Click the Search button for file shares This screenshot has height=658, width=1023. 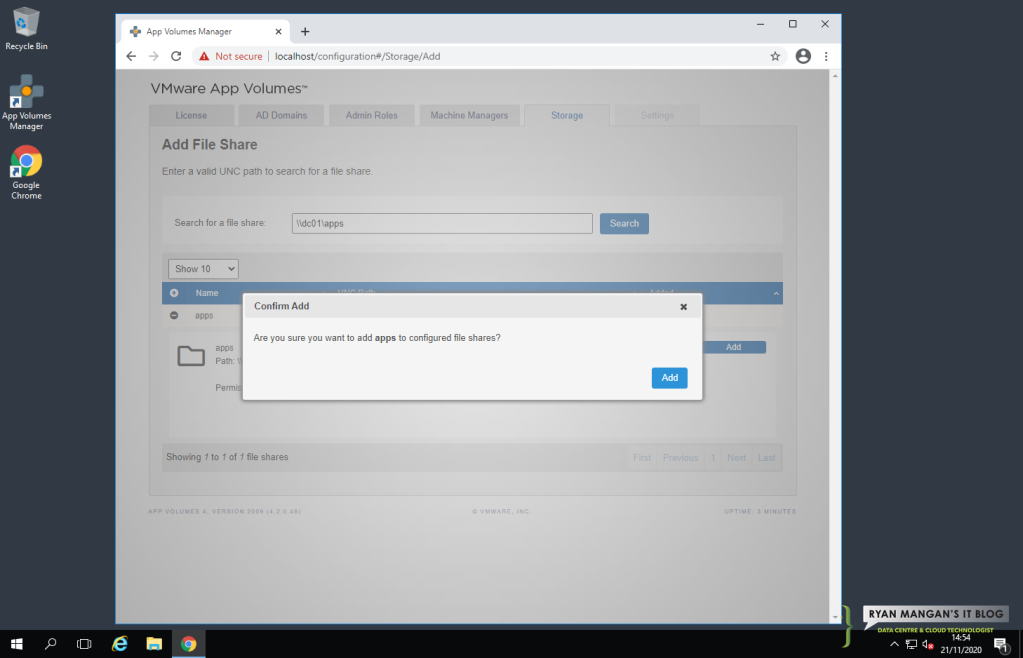coord(624,223)
